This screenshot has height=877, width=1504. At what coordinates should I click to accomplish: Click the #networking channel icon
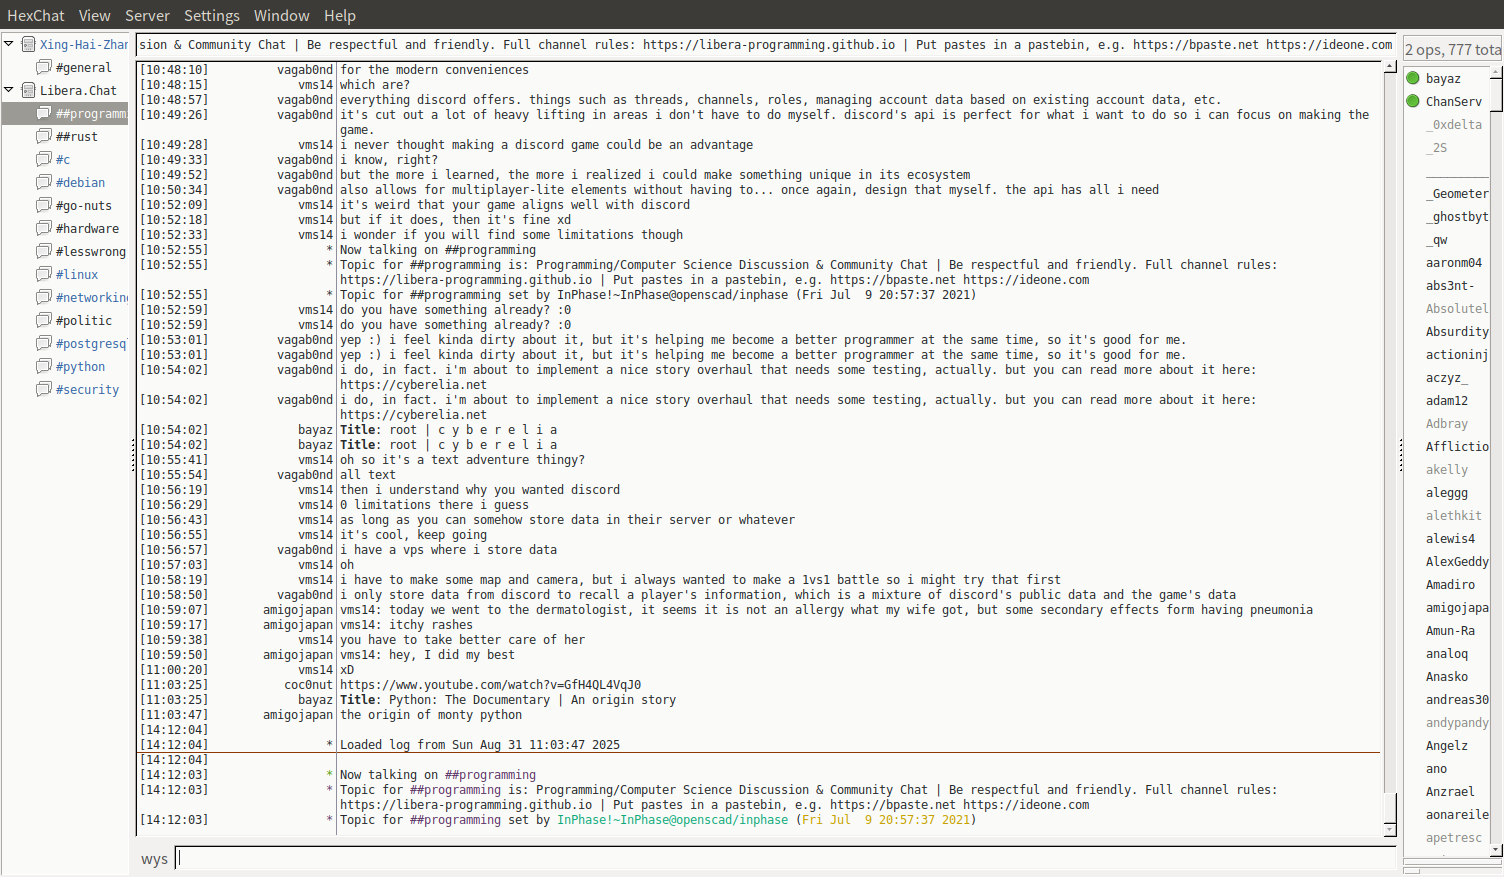44,297
